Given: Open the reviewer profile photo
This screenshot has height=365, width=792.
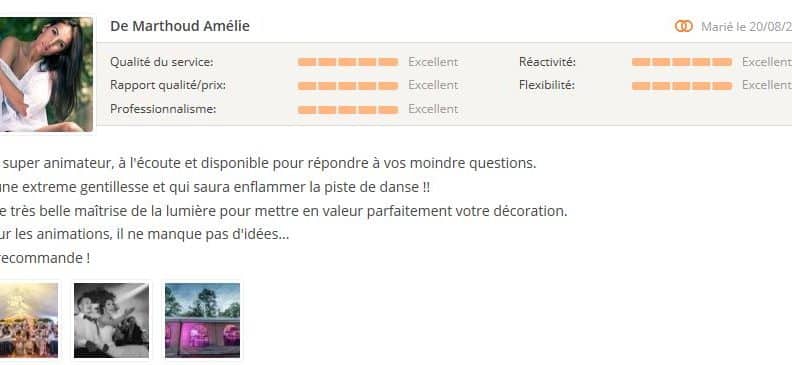Looking at the screenshot, I should [x=46, y=74].
